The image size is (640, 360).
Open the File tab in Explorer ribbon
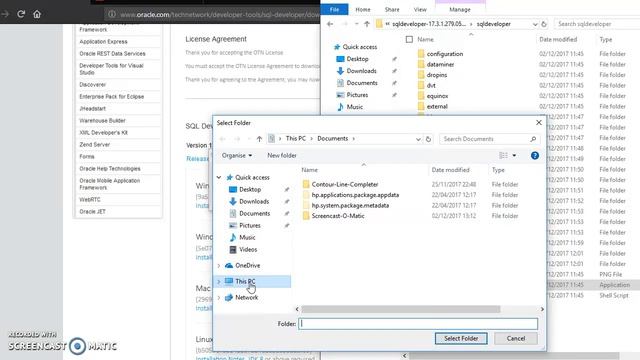[334, 9]
